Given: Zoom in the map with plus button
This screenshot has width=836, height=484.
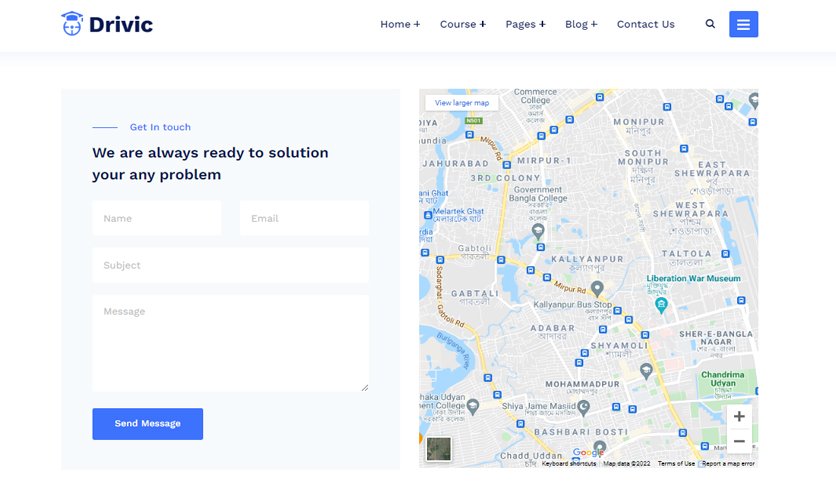Looking at the screenshot, I should tap(739, 416).
